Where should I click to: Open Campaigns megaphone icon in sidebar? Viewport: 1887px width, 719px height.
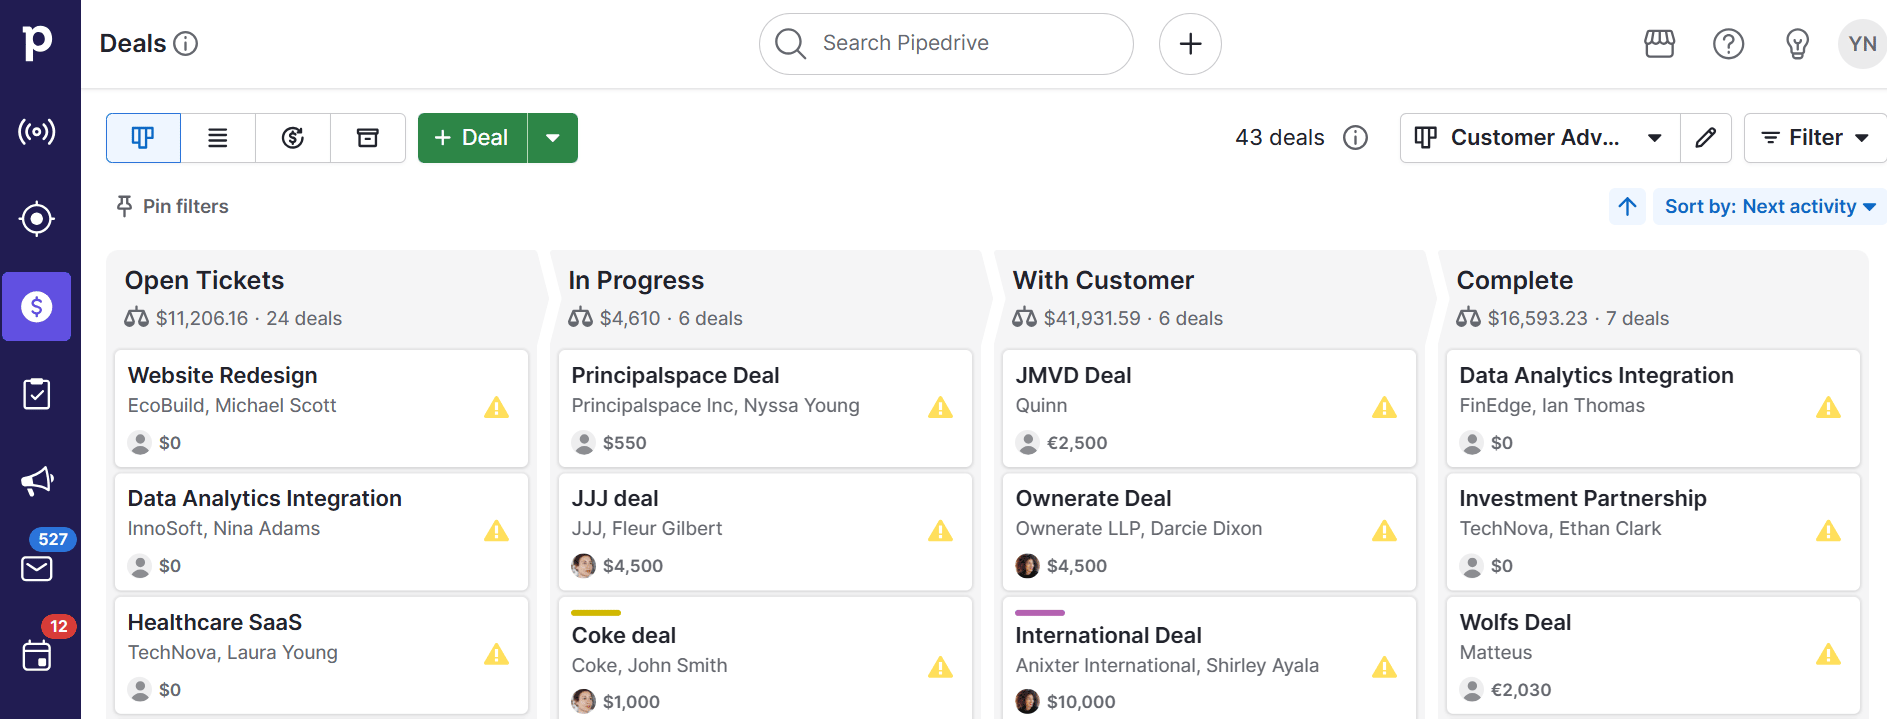tap(37, 481)
